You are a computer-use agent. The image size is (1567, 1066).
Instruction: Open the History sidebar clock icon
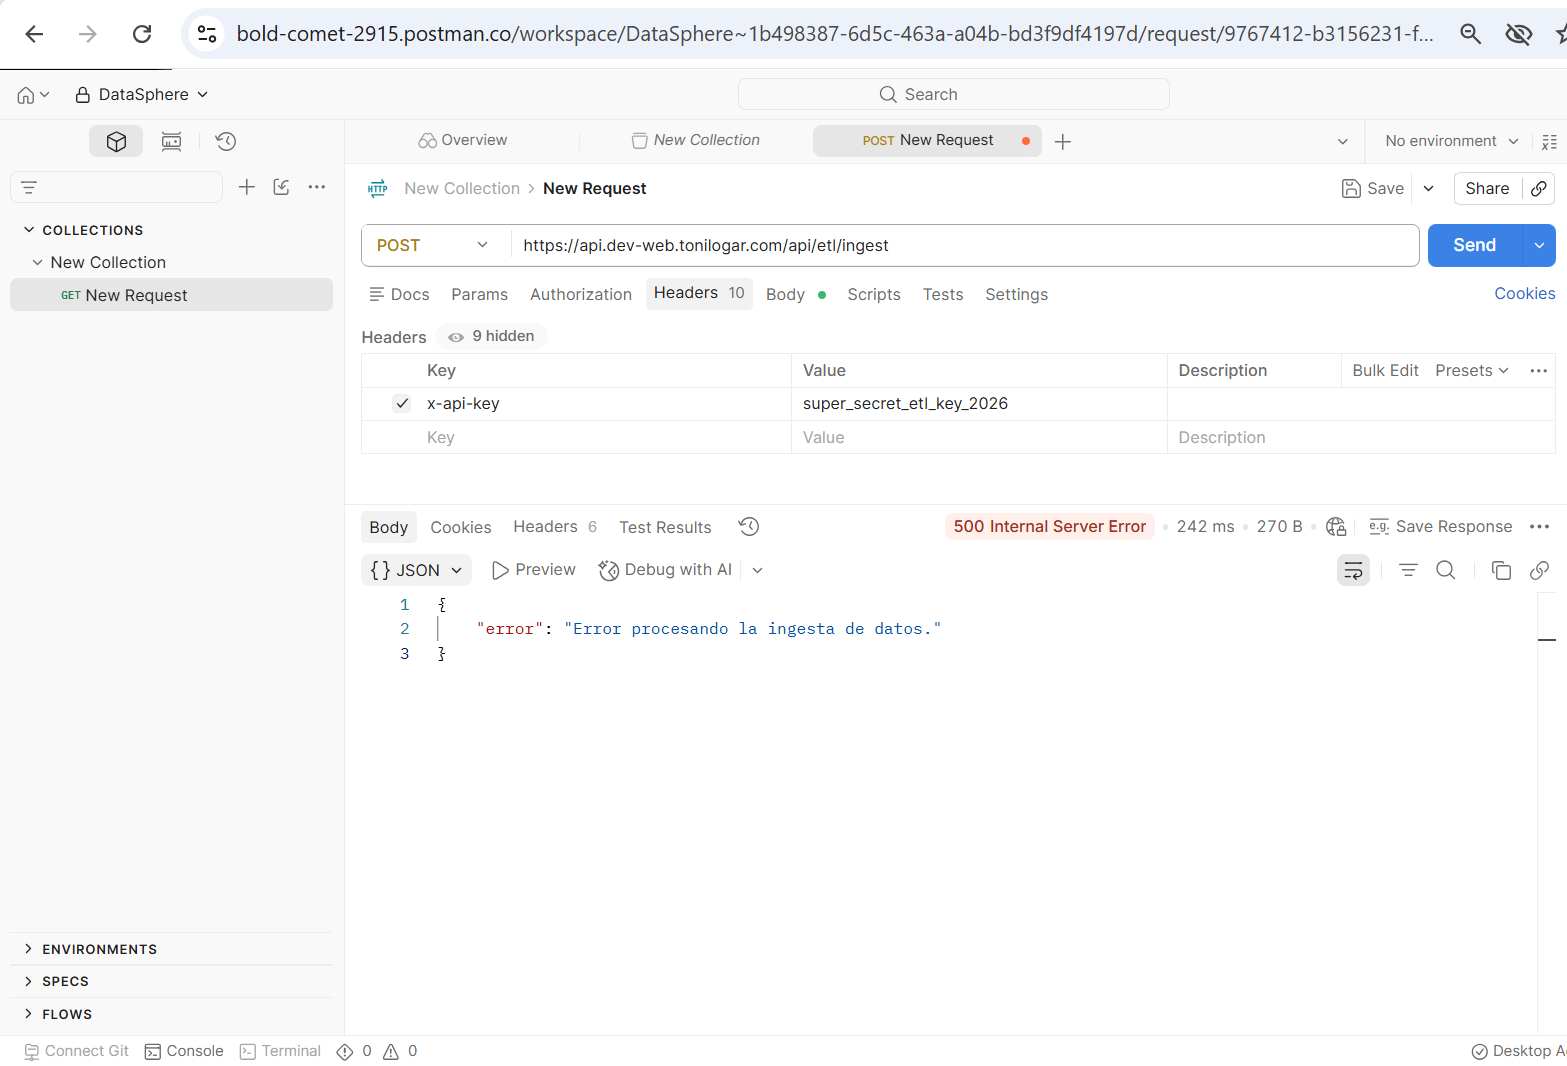click(226, 141)
